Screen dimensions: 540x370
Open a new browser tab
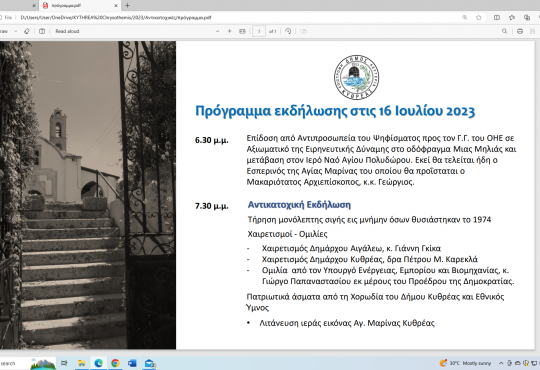tap(127, 6)
